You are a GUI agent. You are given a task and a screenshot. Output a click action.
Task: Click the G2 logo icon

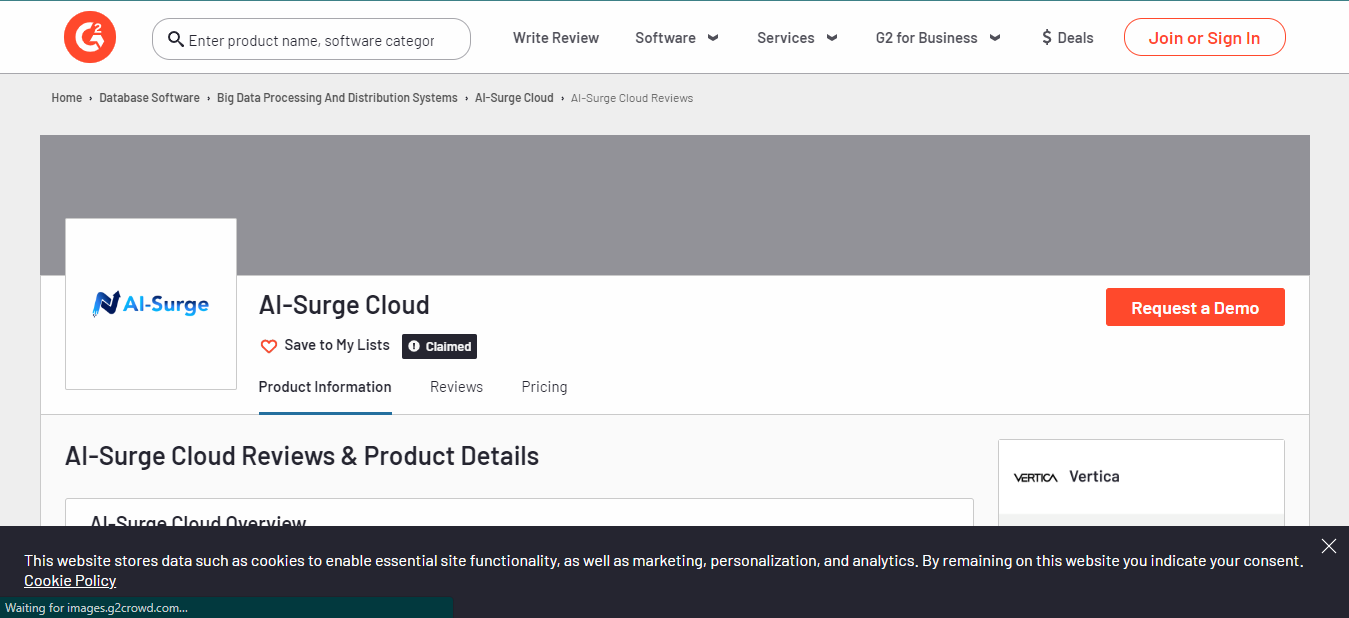90,38
